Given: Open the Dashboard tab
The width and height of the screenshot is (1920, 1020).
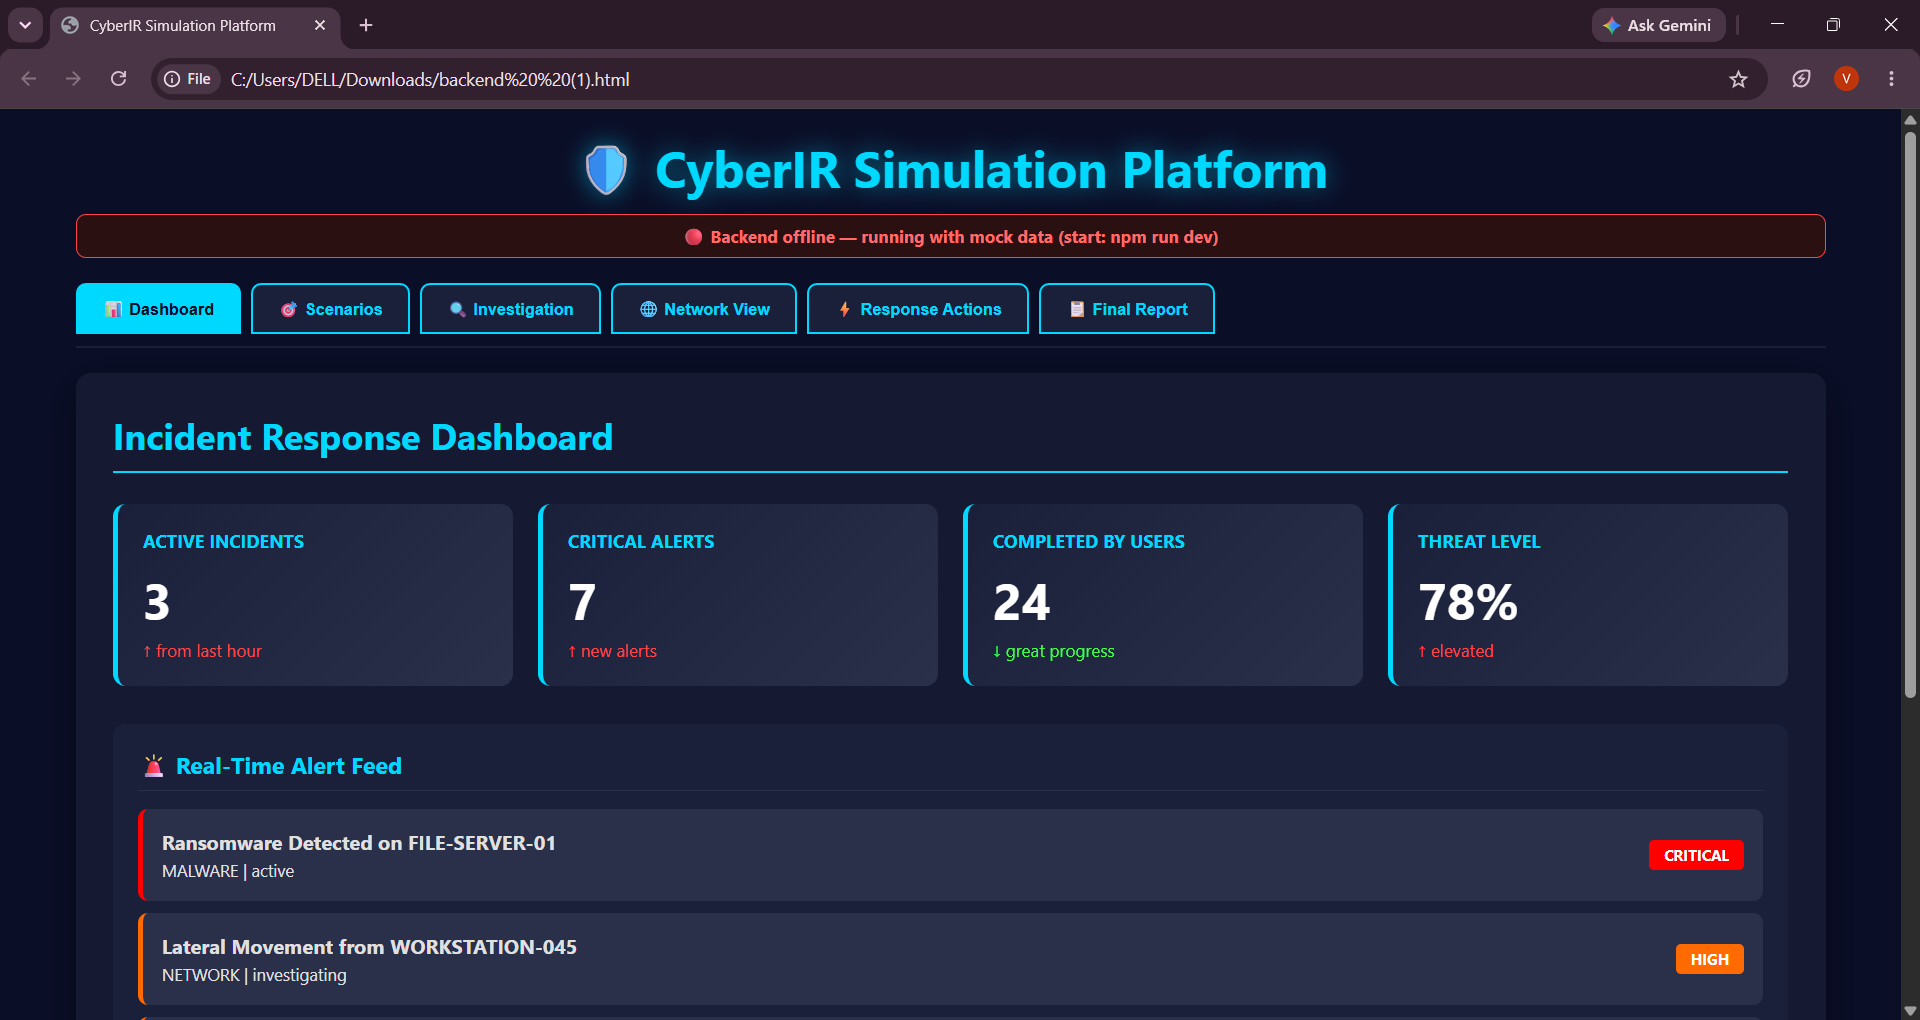Looking at the screenshot, I should (158, 309).
